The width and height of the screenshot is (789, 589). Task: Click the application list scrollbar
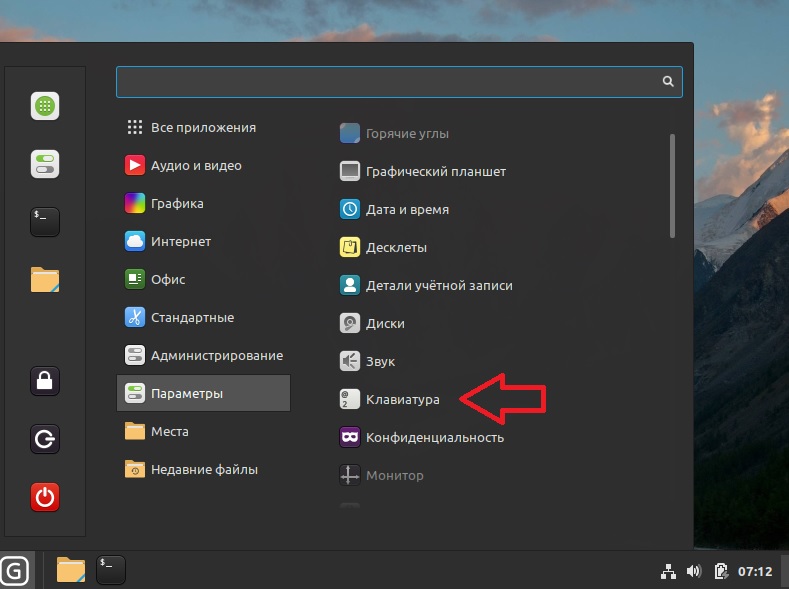click(672, 188)
